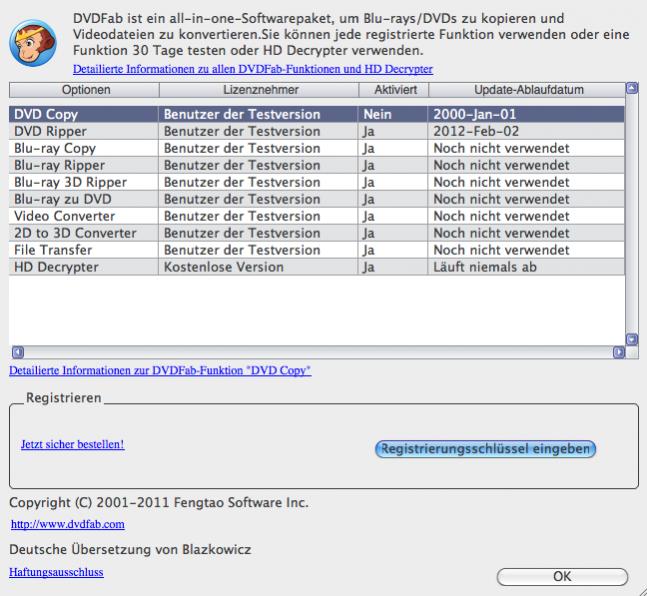Click the DVDFab monkey logo icon
The image size is (647, 596).
pyautogui.click(x=33, y=43)
